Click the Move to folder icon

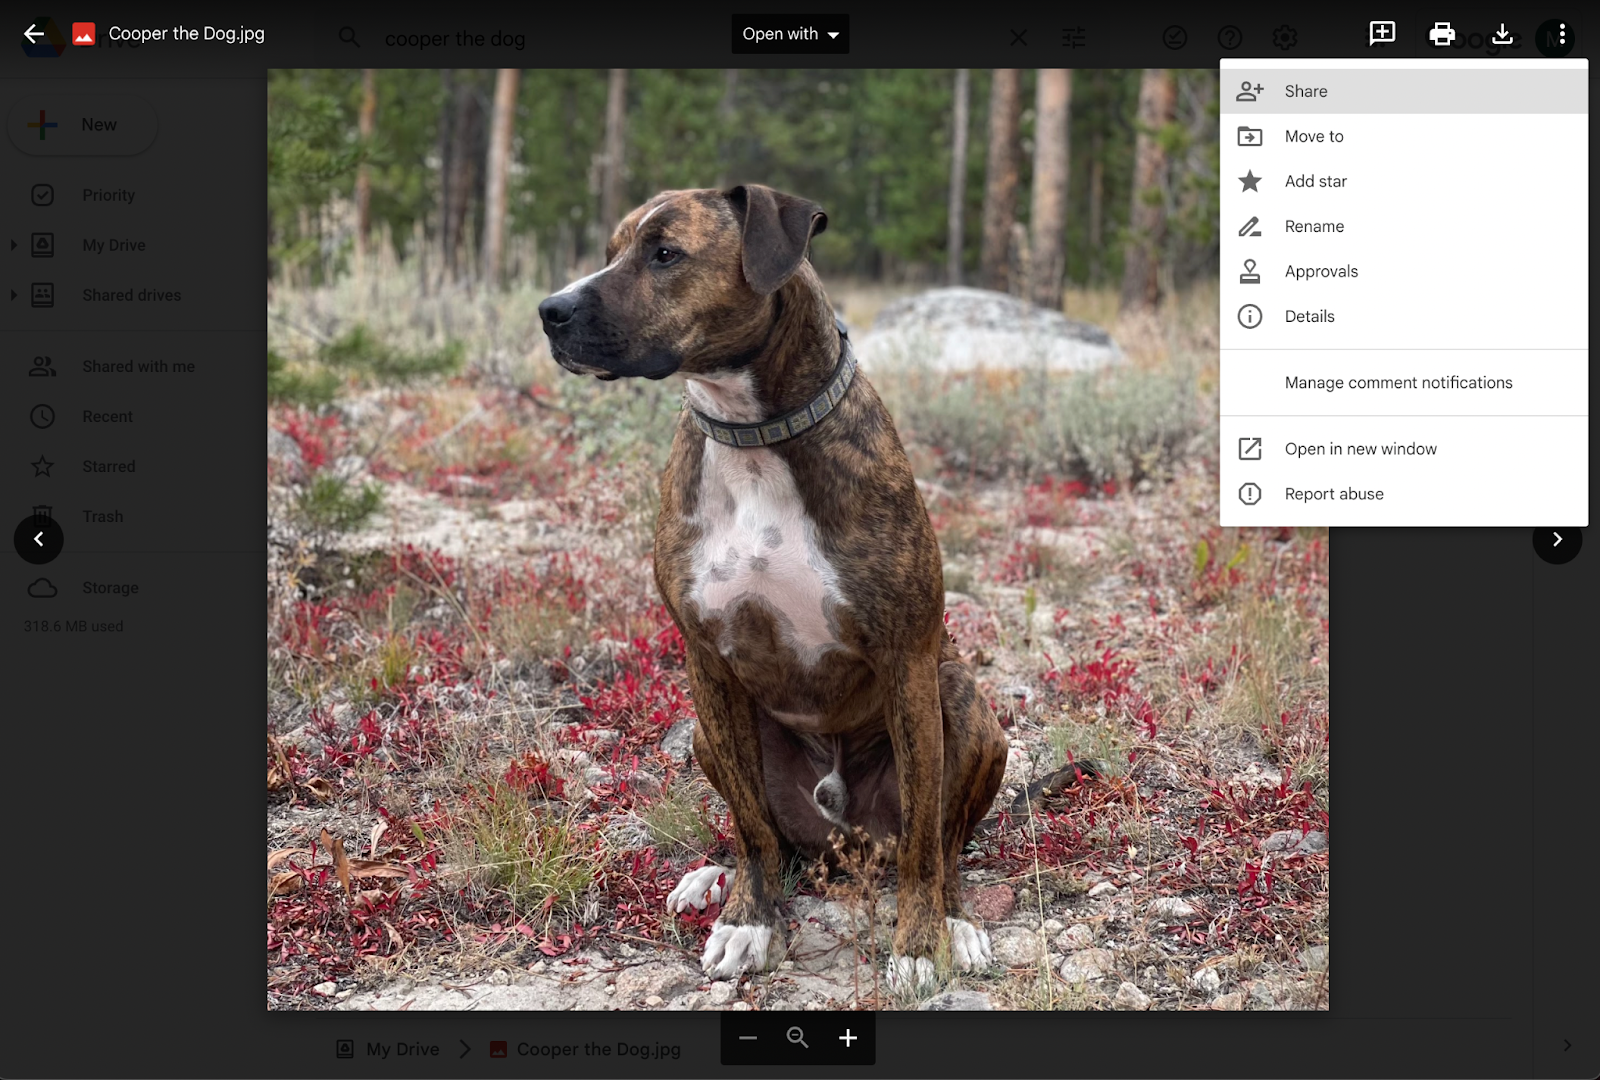(1250, 136)
